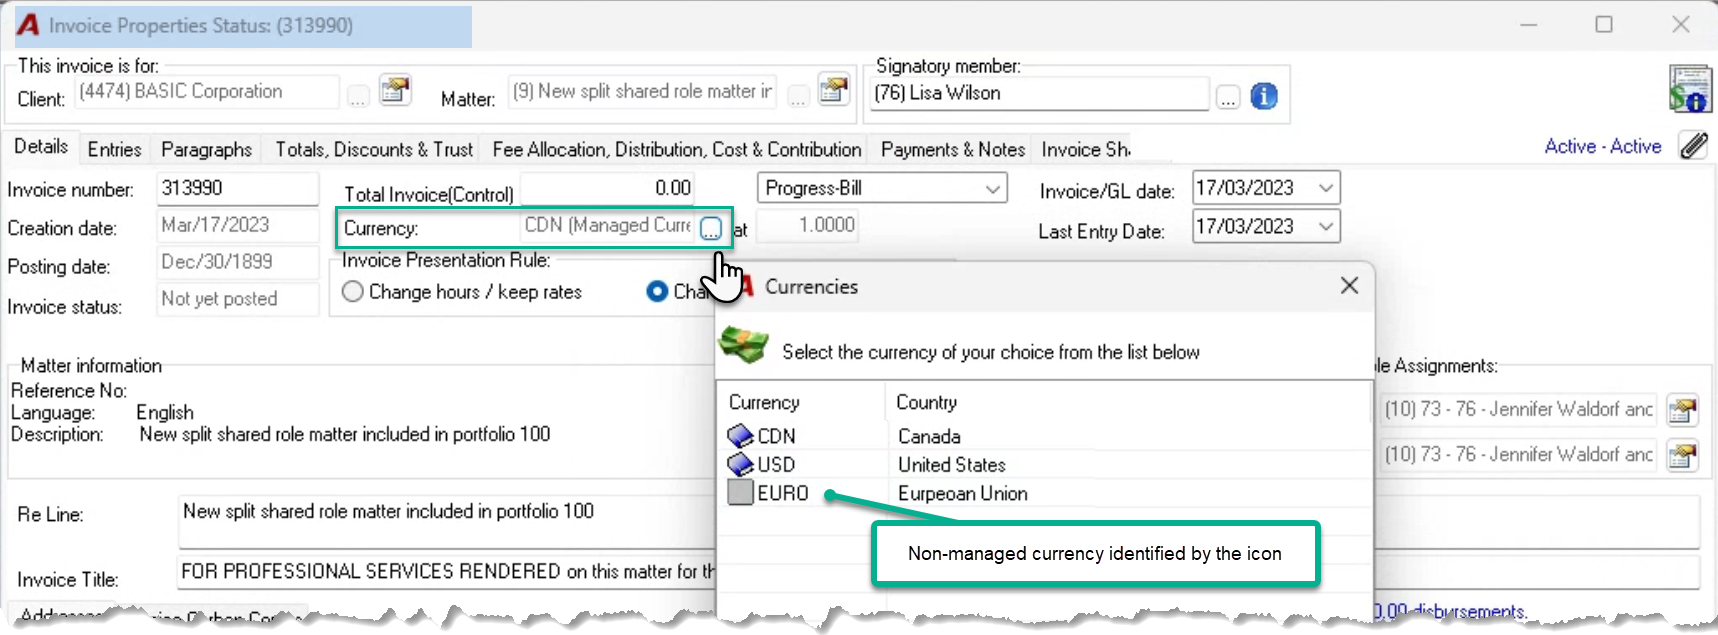1718x635 pixels.
Task: Select the USD currency row icon
Action: 740,464
